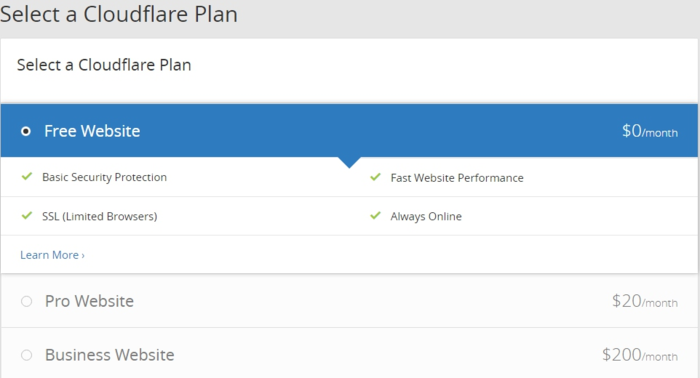Screen dimensions: 700x378
Task: Click the SSL (Limited Browsers) checkmark icon
Action: (x=27, y=216)
